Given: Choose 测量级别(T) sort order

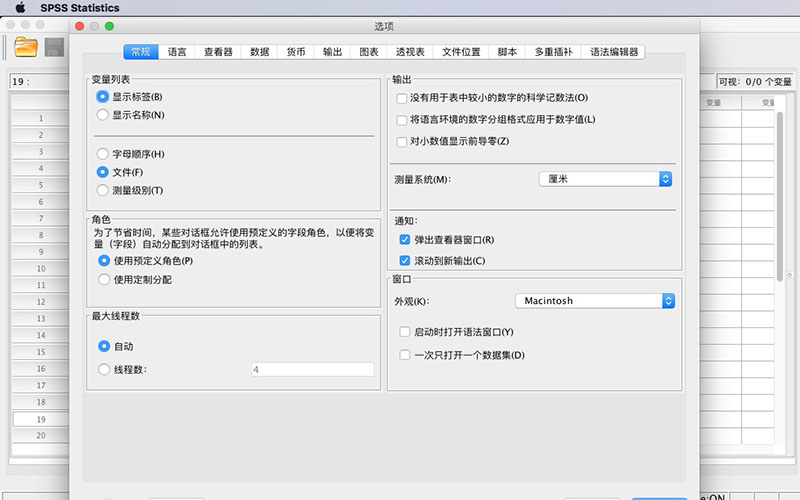Looking at the screenshot, I should 103,190.
